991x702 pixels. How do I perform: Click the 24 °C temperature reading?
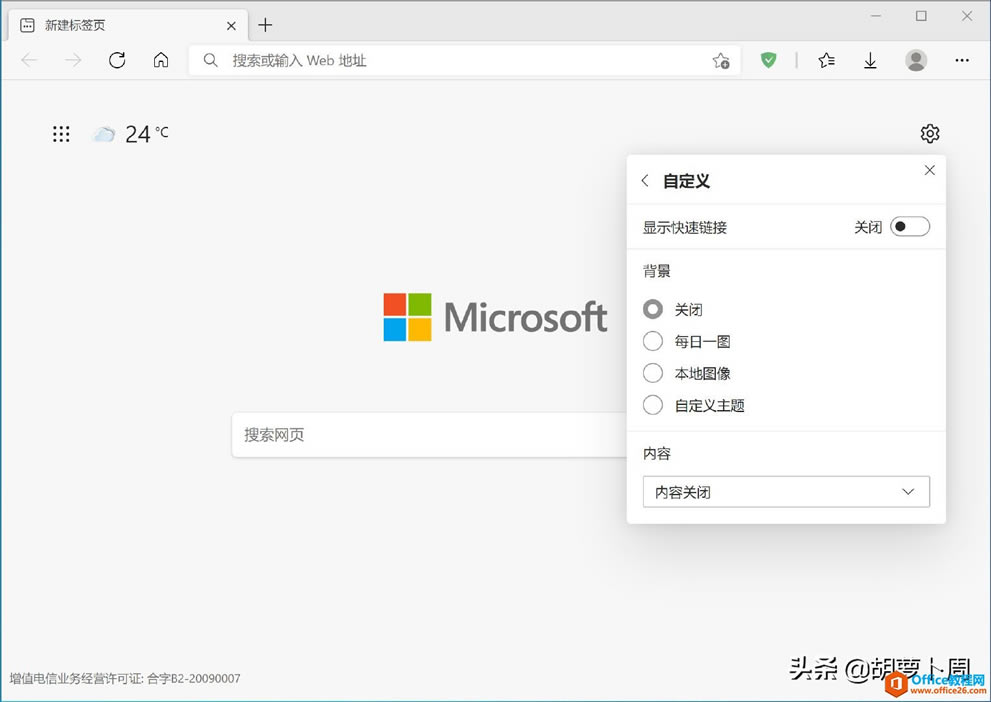click(x=147, y=134)
